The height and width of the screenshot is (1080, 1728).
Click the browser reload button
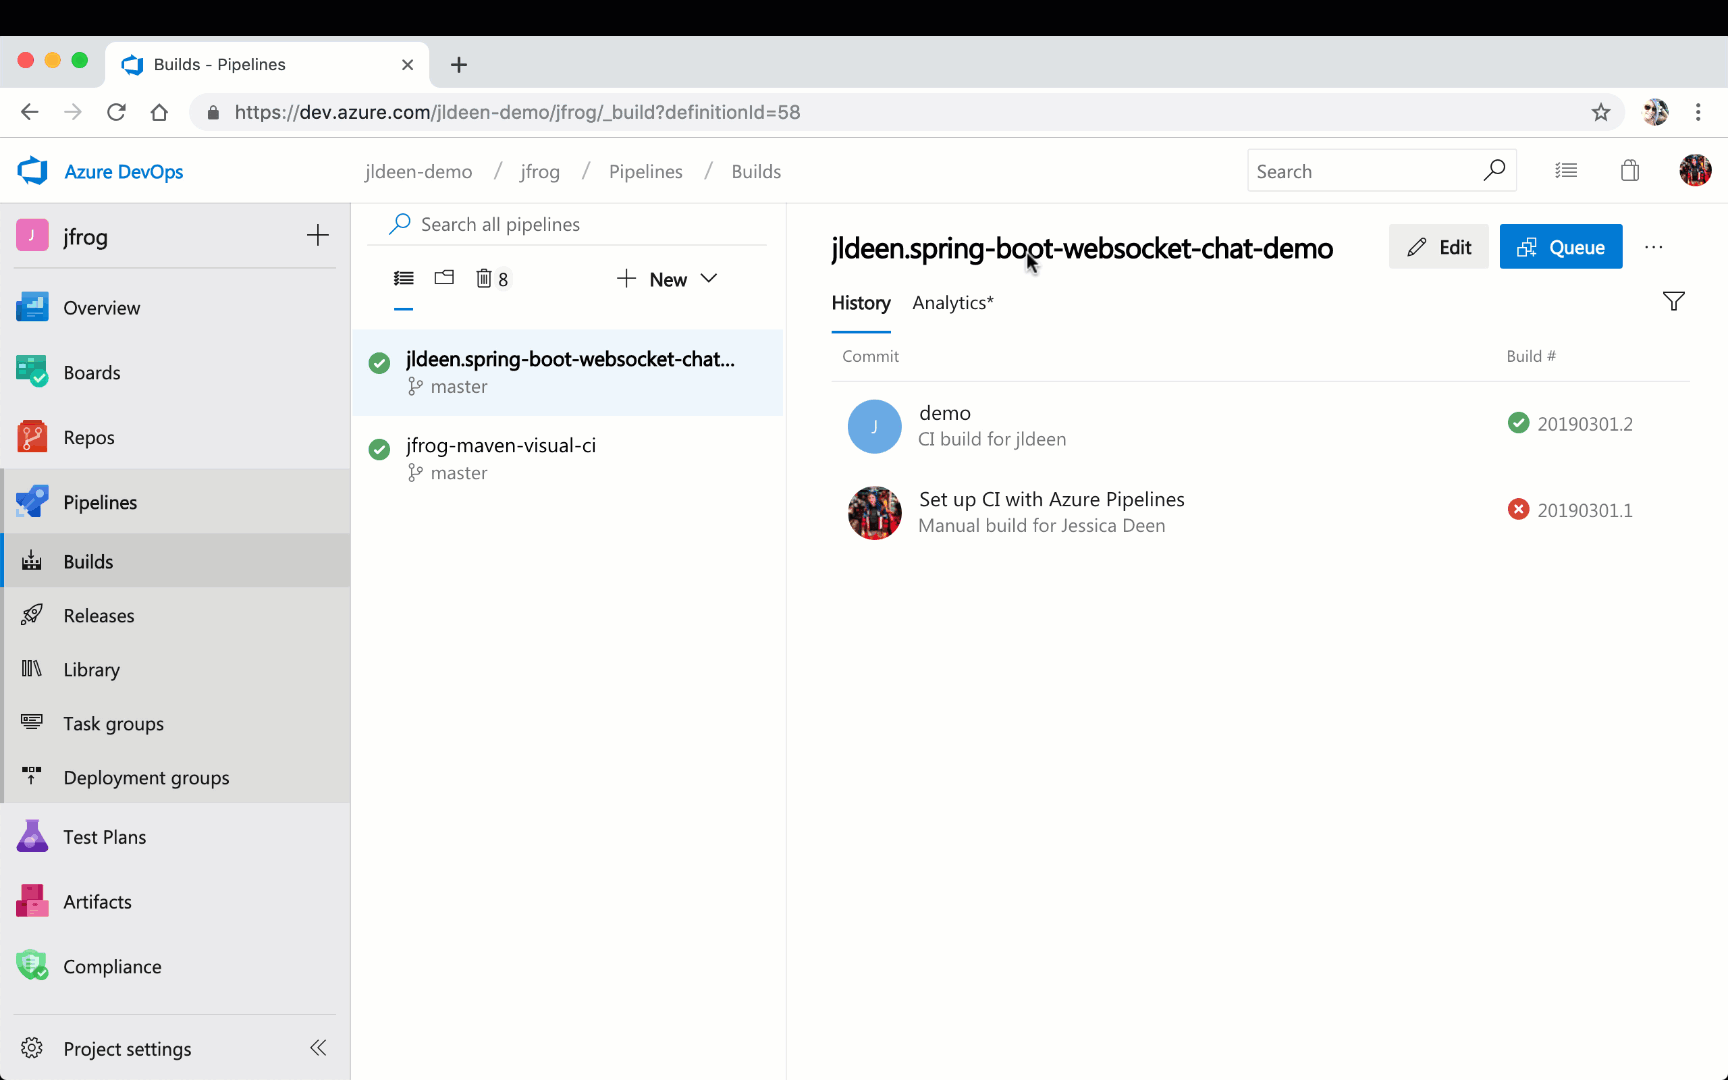116,112
